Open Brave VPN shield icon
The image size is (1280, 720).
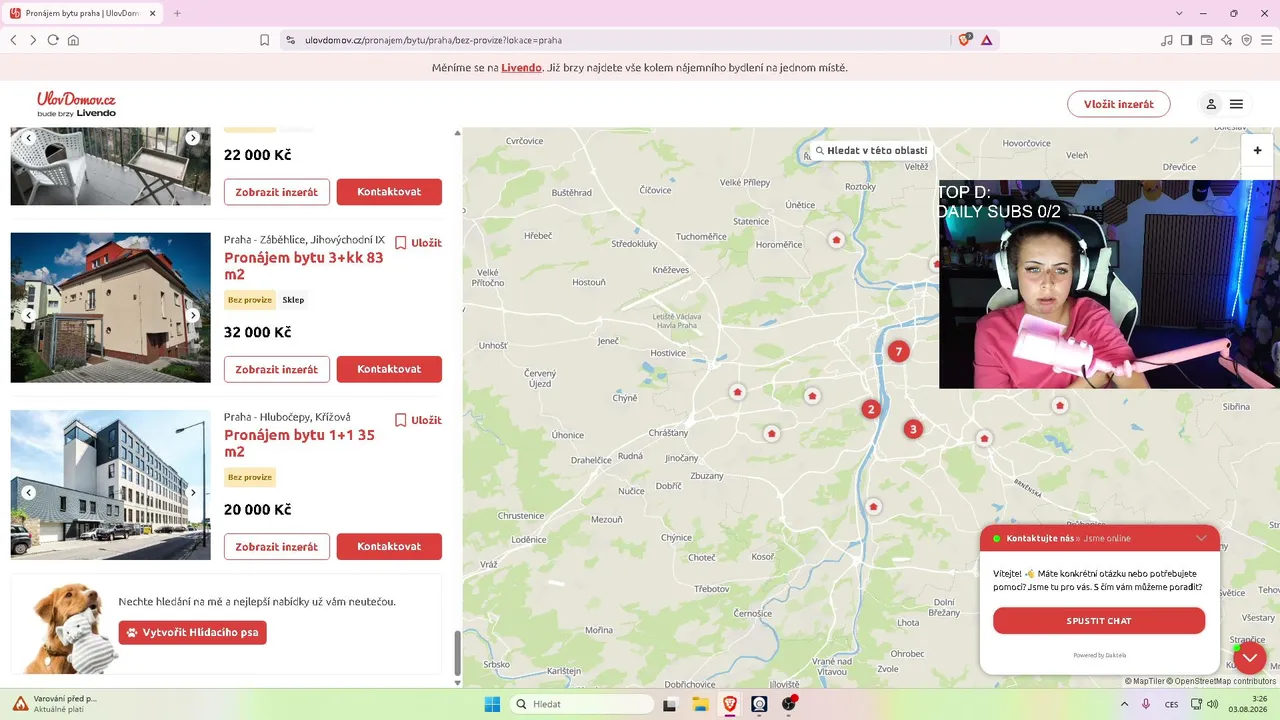coord(1247,40)
